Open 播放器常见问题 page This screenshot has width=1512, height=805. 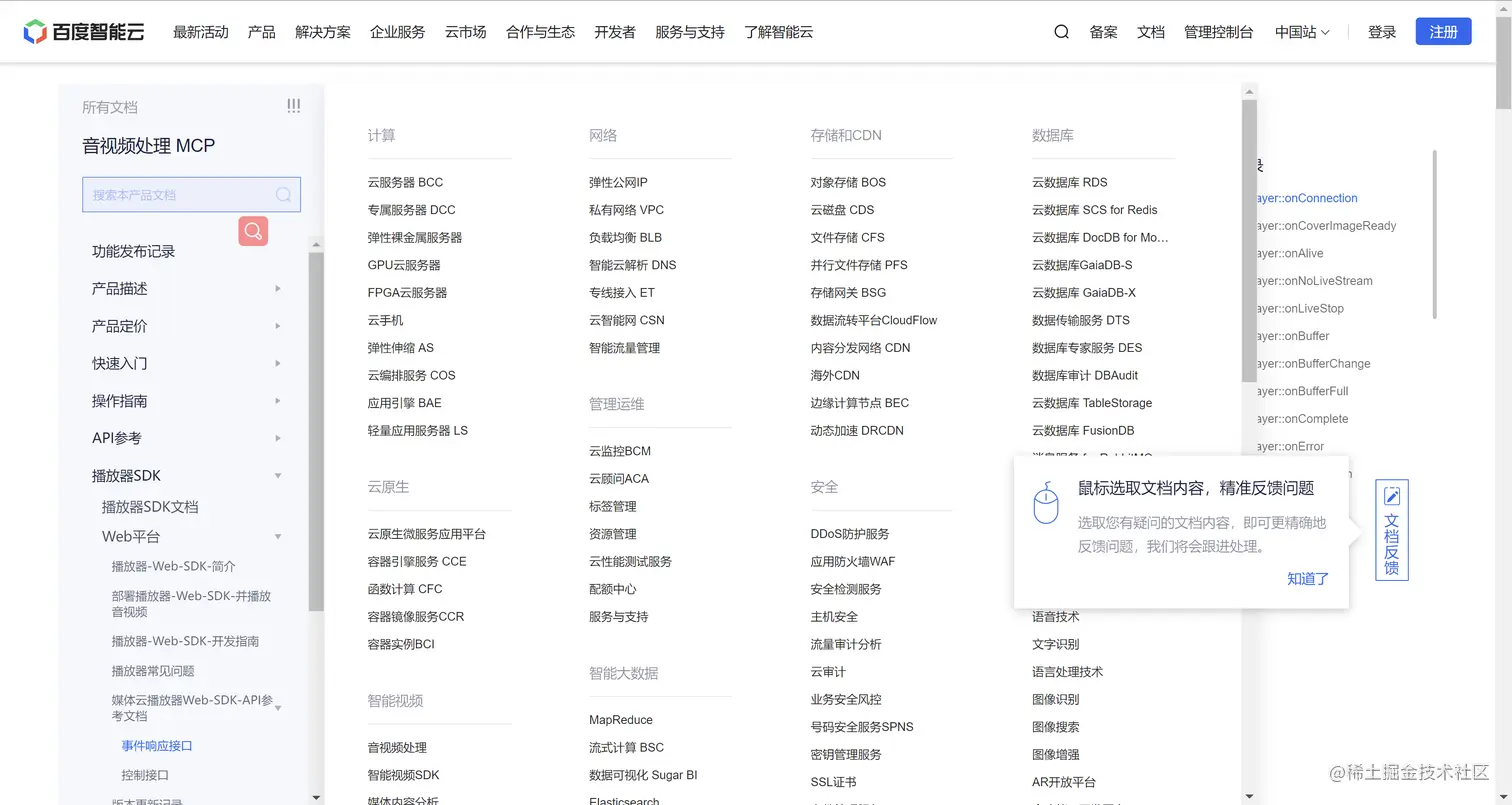point(153,671)
